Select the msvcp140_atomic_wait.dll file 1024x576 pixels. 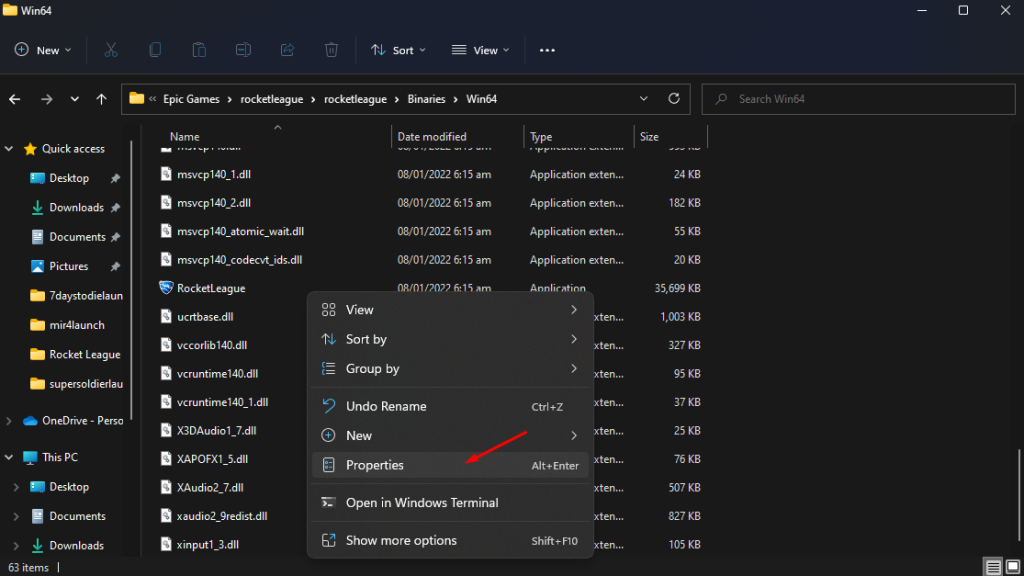[240, 231]
